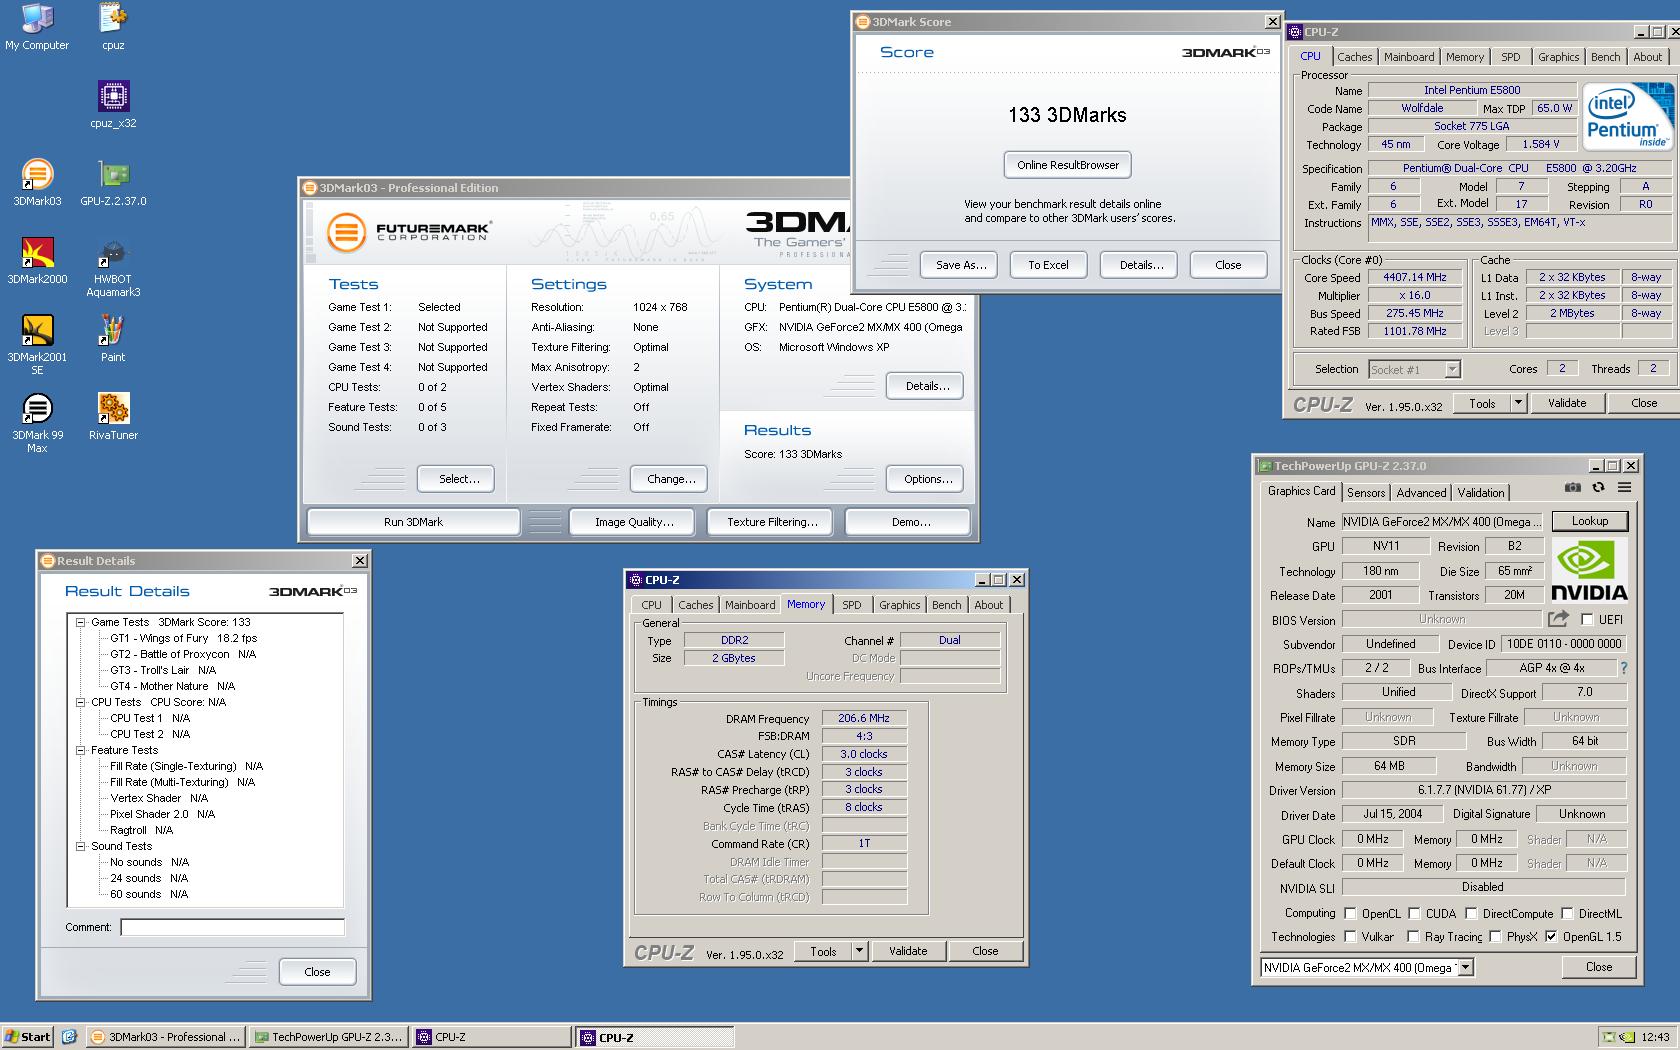Click To Excel button in 3DMark Score
The width and height of the screenshot is (1680, 1050).
1048,265
